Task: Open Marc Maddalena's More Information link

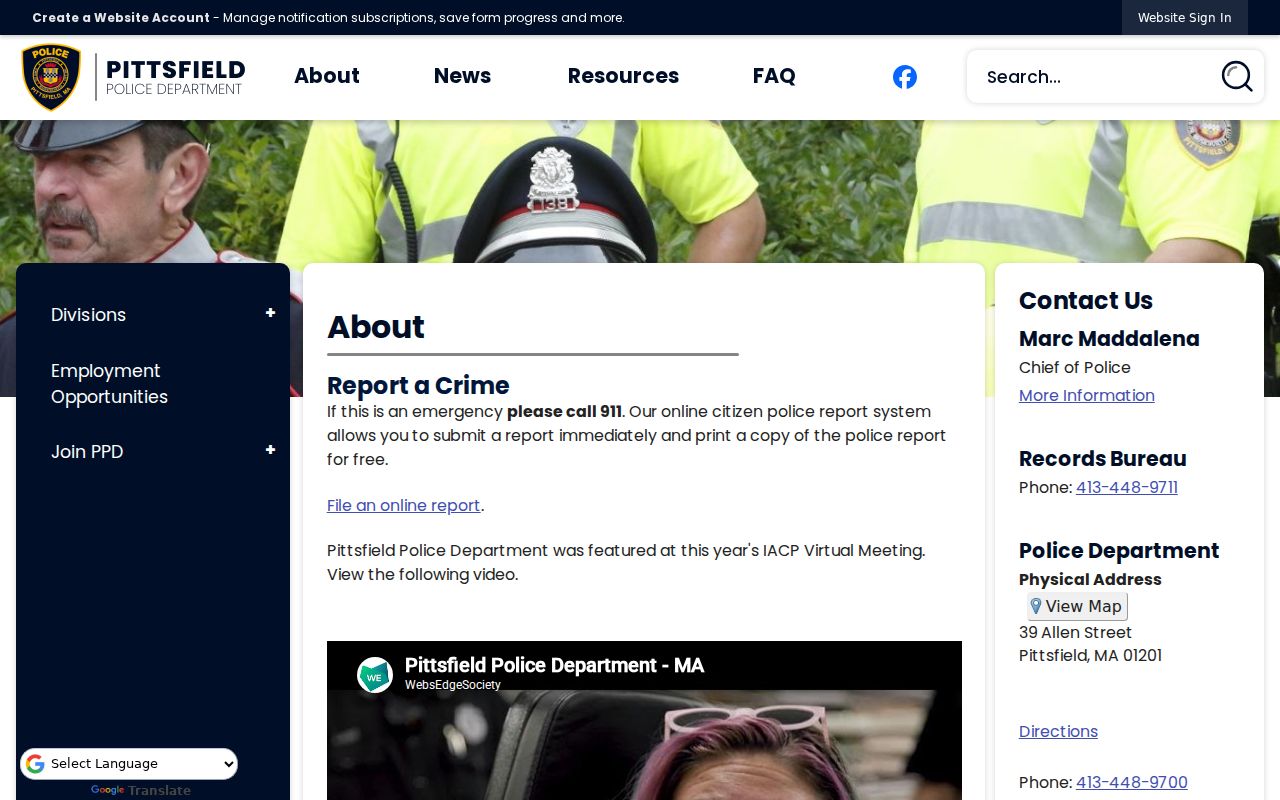Action: [x=1087, y=396]
